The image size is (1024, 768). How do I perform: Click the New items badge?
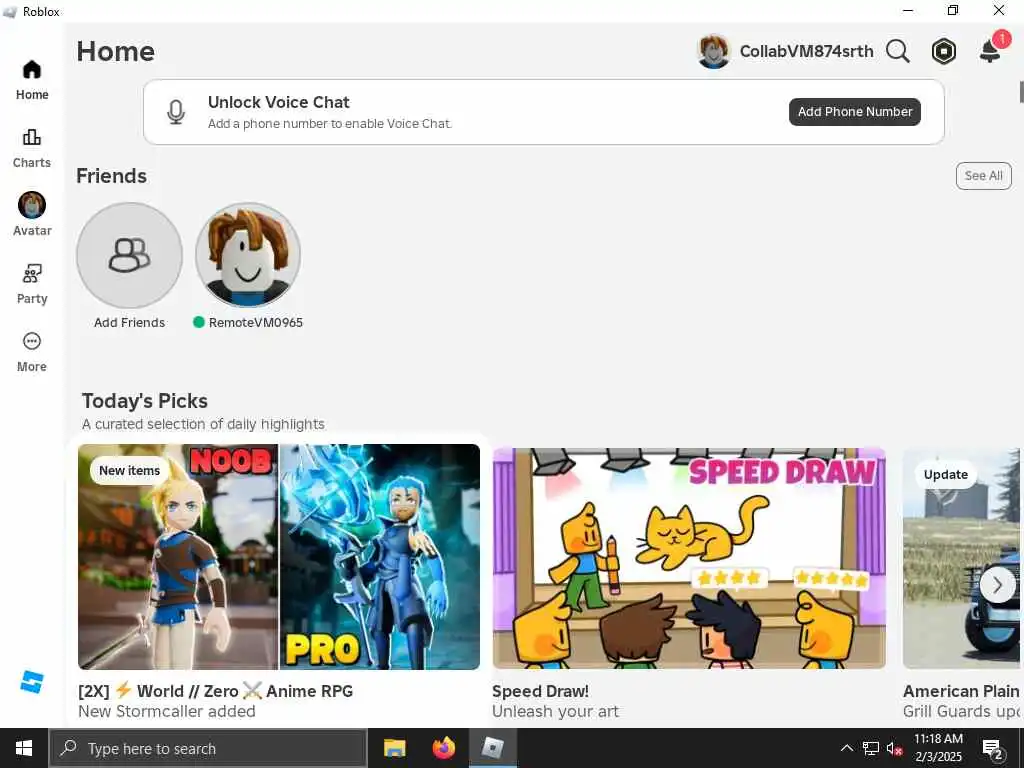tap(129, 470)
